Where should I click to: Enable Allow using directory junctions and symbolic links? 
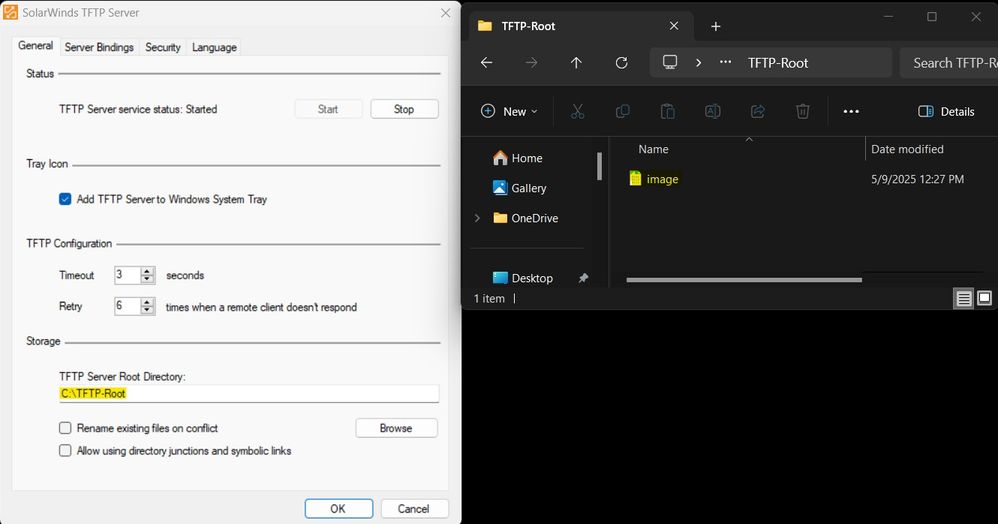[65, 451]
